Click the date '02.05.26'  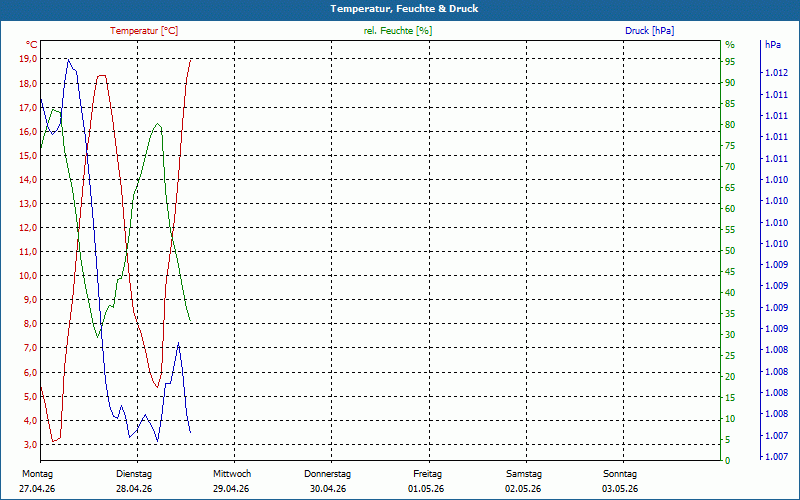(523, 489)
